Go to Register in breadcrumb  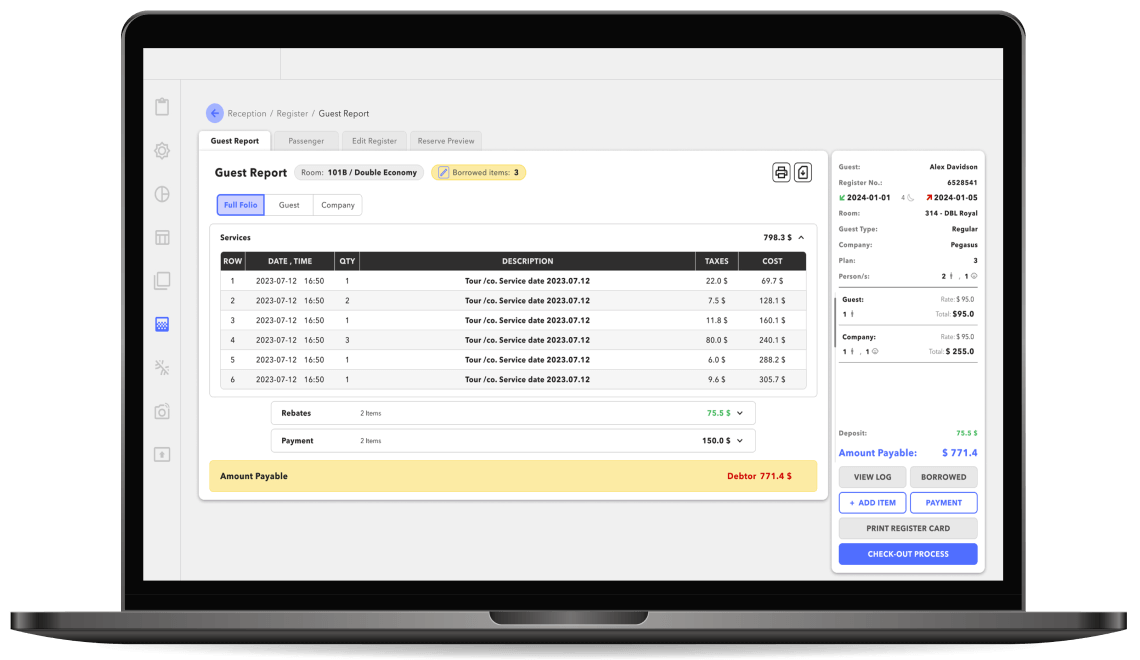pos(292,113)
